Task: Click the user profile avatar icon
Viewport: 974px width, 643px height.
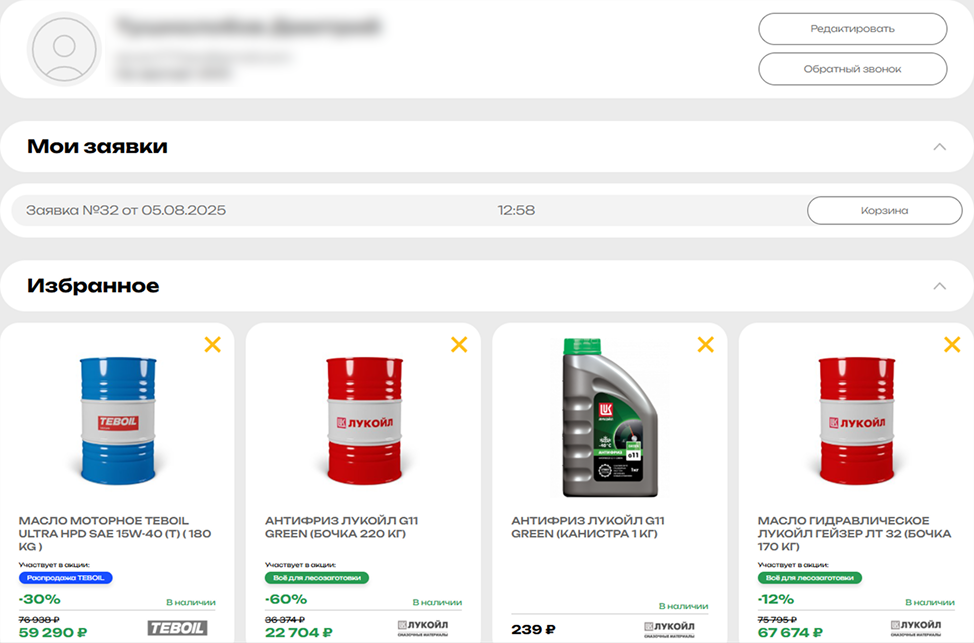Action: (x=65, y=47)
